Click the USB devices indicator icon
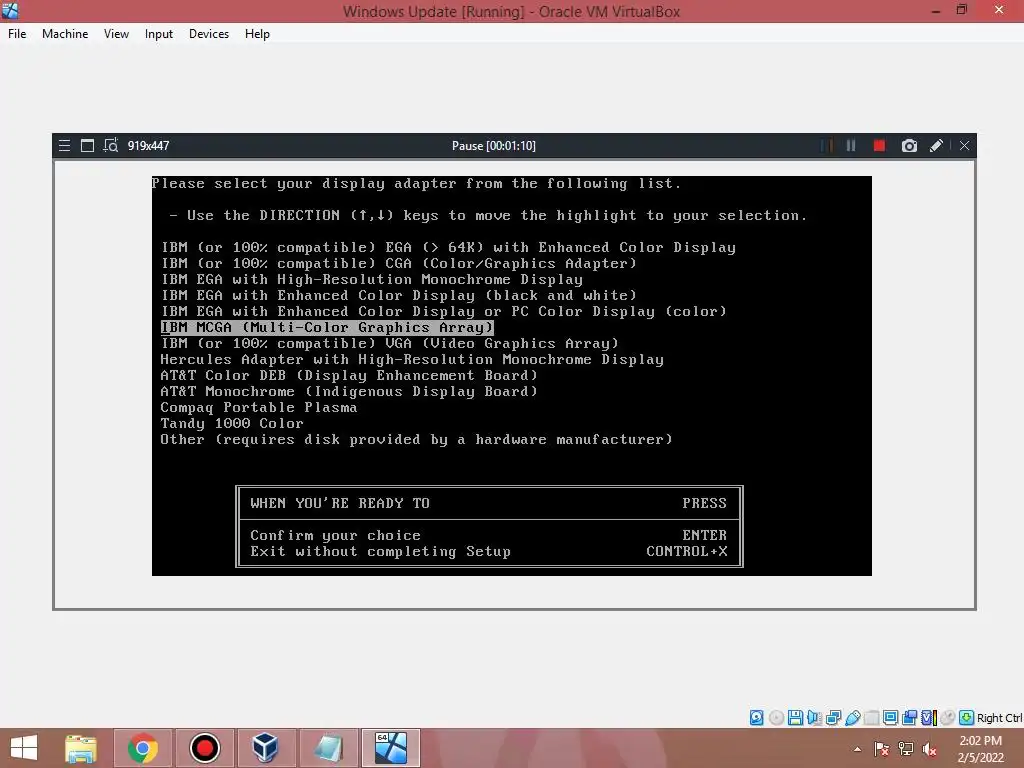This screenshot has height=768, width=1024. click(853, 718)
